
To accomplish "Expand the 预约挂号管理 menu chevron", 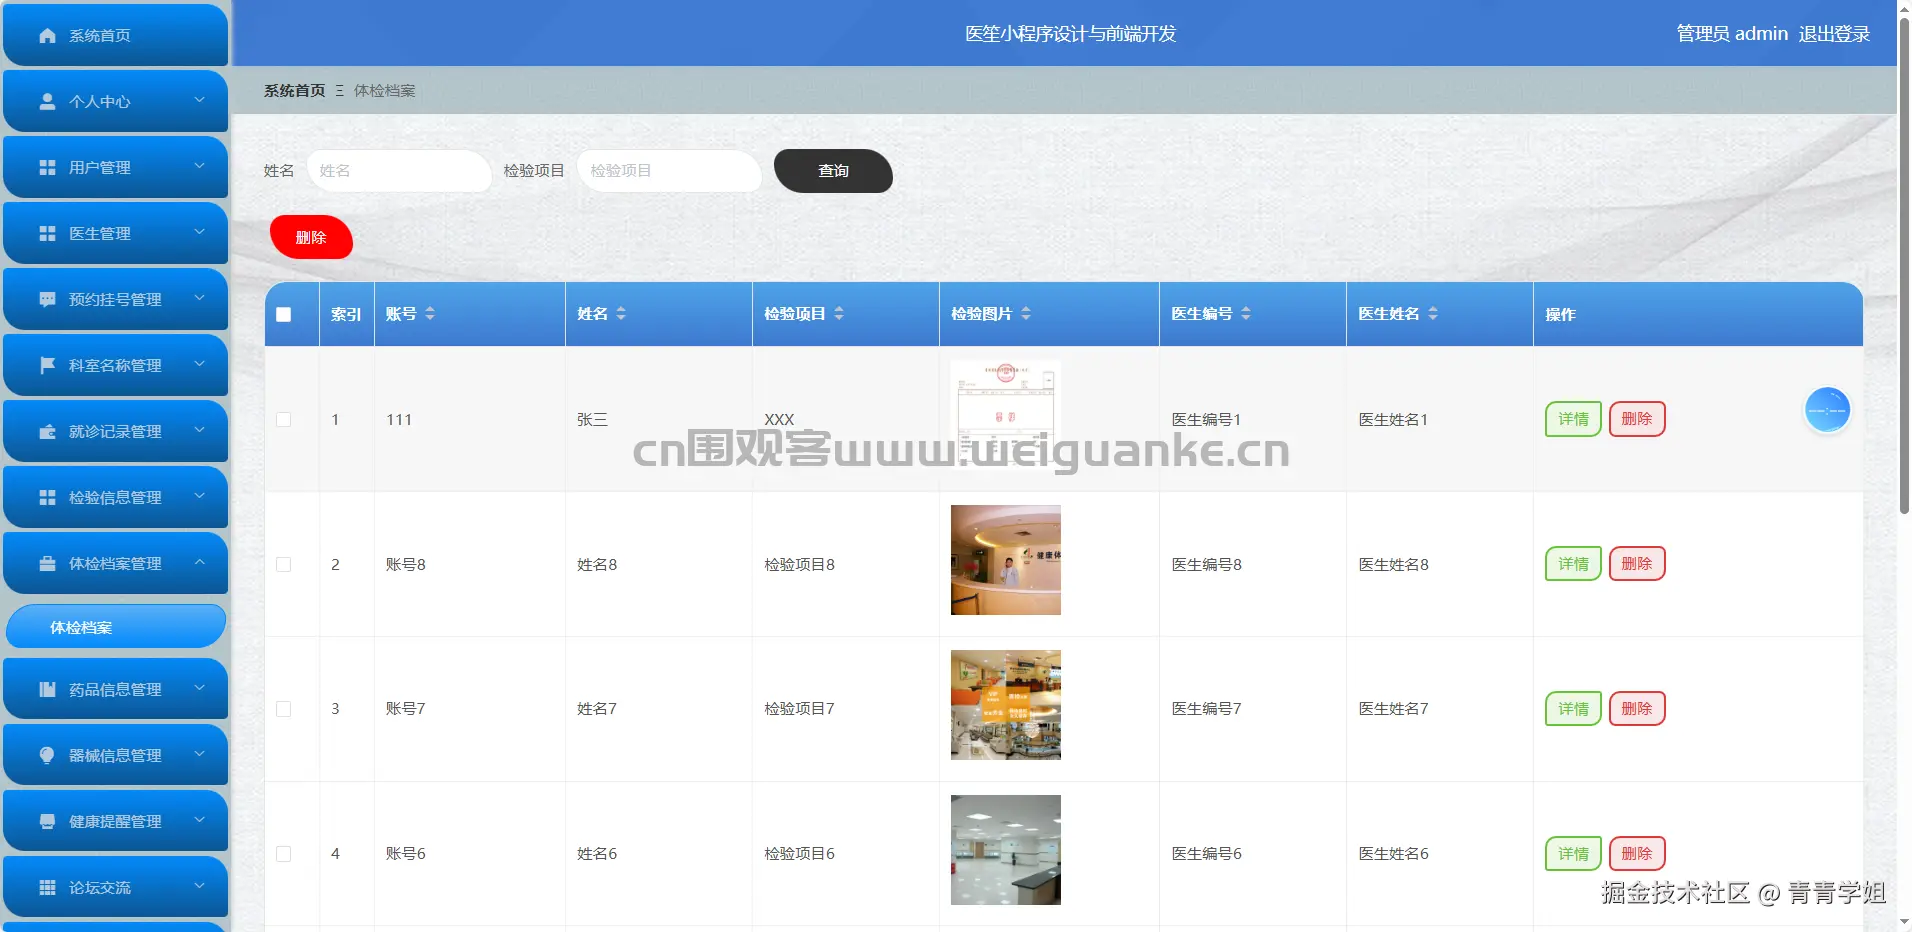I will (199, 298).
